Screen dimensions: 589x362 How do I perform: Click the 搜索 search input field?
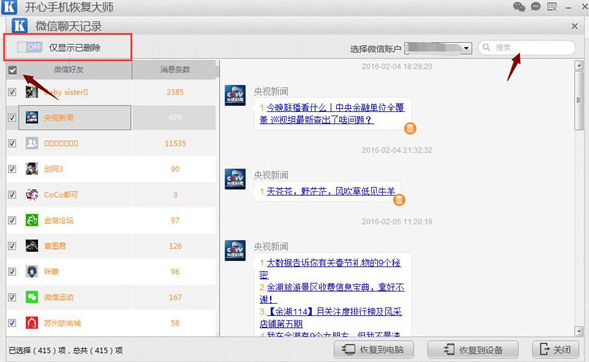527,48
